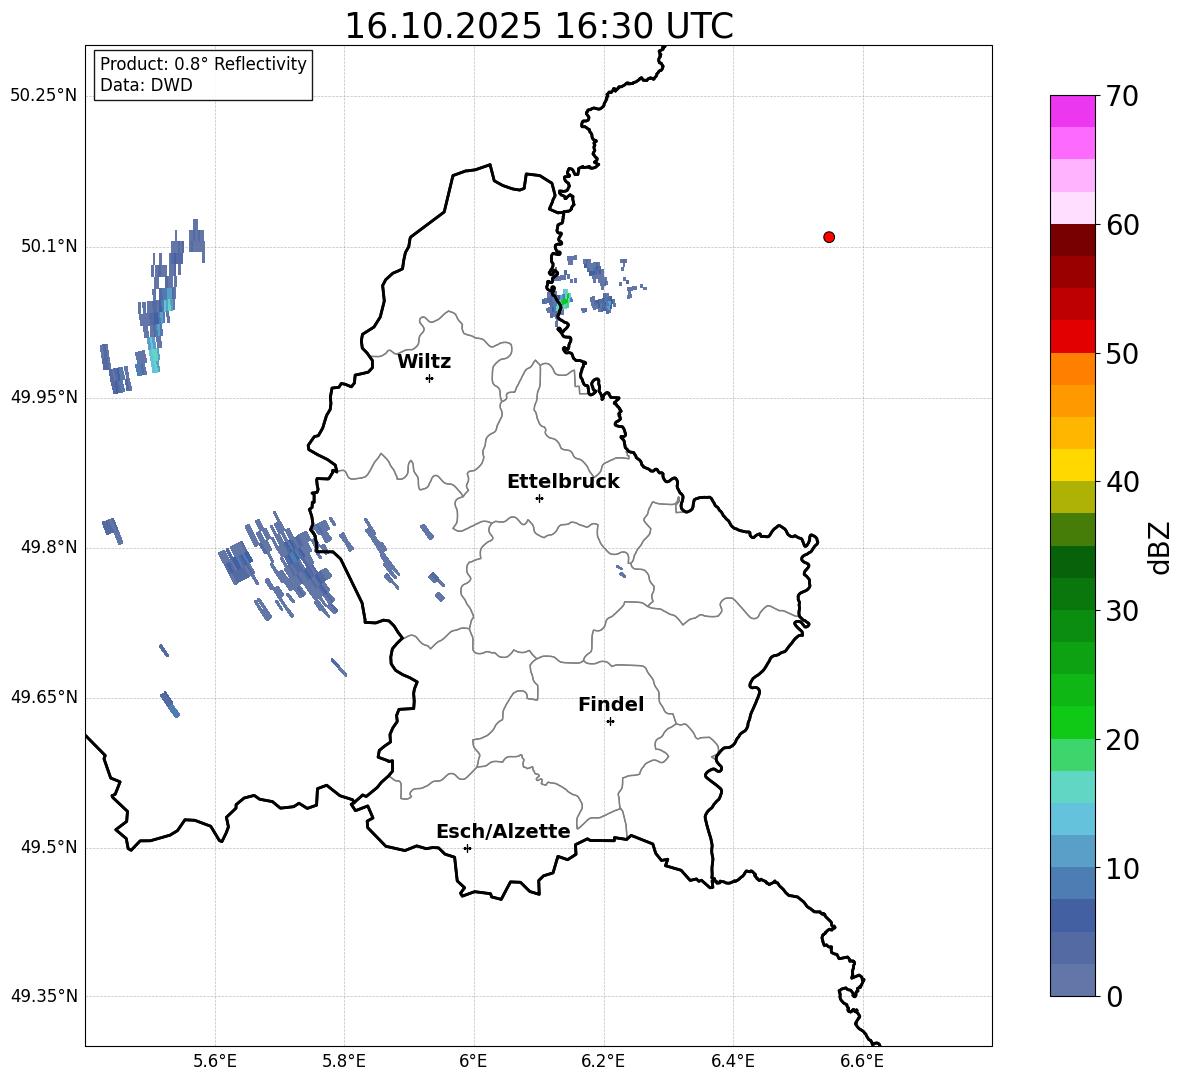Click the dark red colorbar segment below 60
Viewport: 1184px width, 1081px height.
[x=1073, y=240]
